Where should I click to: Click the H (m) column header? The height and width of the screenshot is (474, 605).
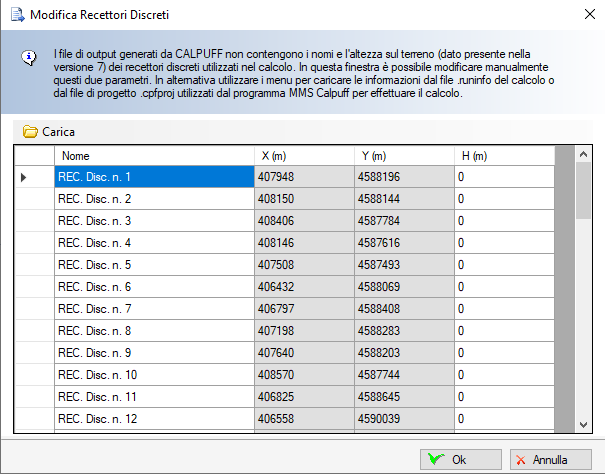point(503,156)
